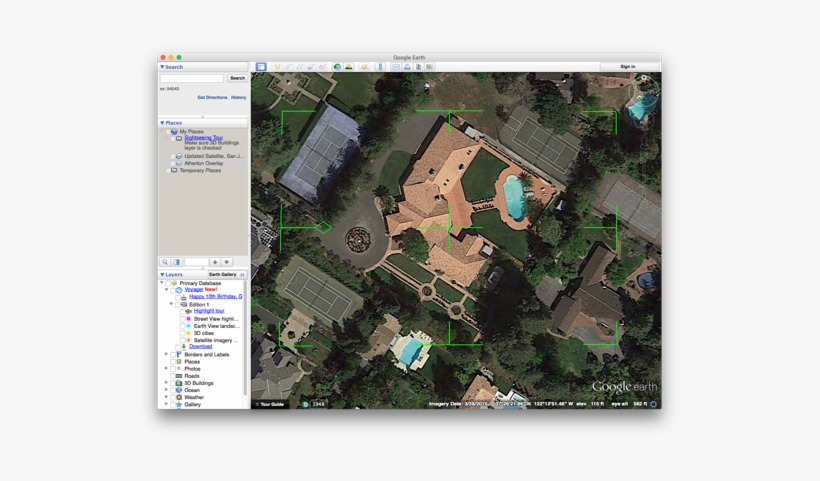Click the Add Placemark pushpin icon

coord(277,67)
